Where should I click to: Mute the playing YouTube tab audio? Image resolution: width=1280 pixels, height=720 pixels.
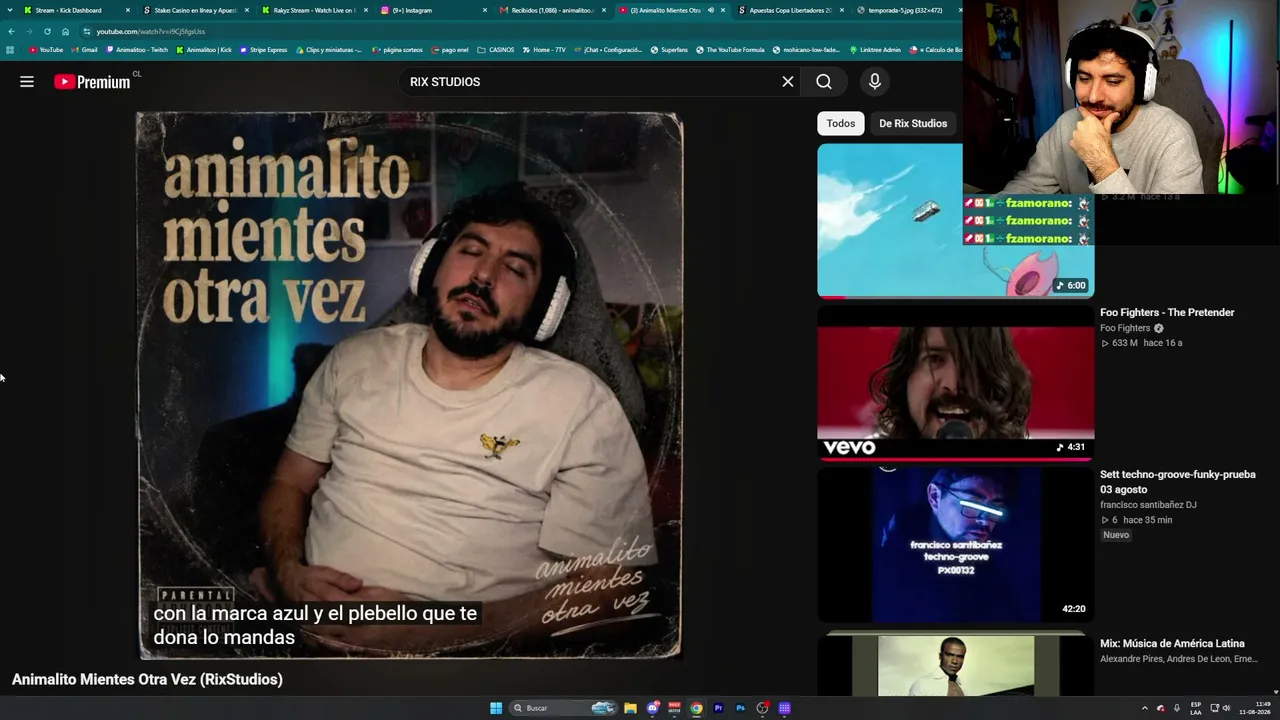click(710, 10)
